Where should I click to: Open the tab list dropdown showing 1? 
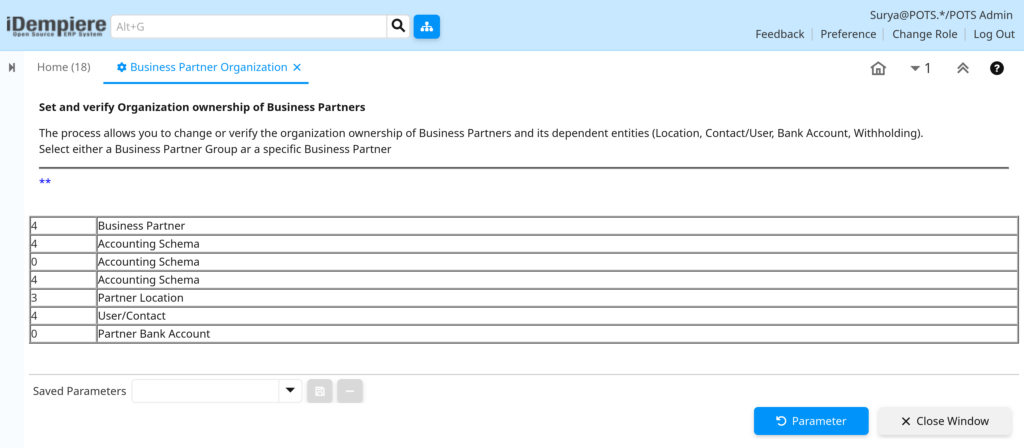coord(921,68)
